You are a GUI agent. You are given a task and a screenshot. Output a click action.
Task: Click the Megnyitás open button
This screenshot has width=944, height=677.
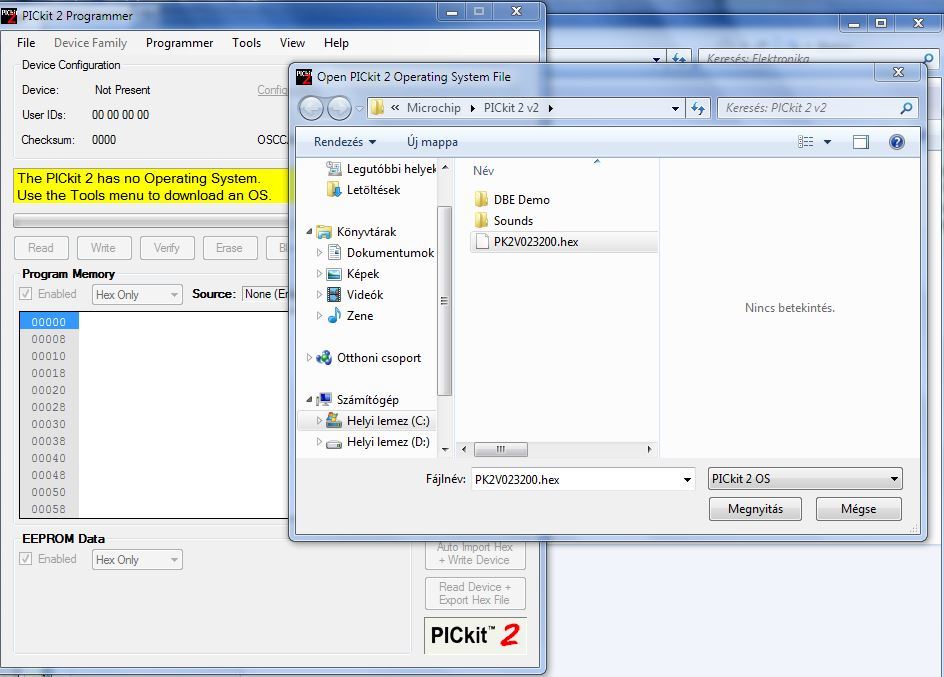pos(755,509)
